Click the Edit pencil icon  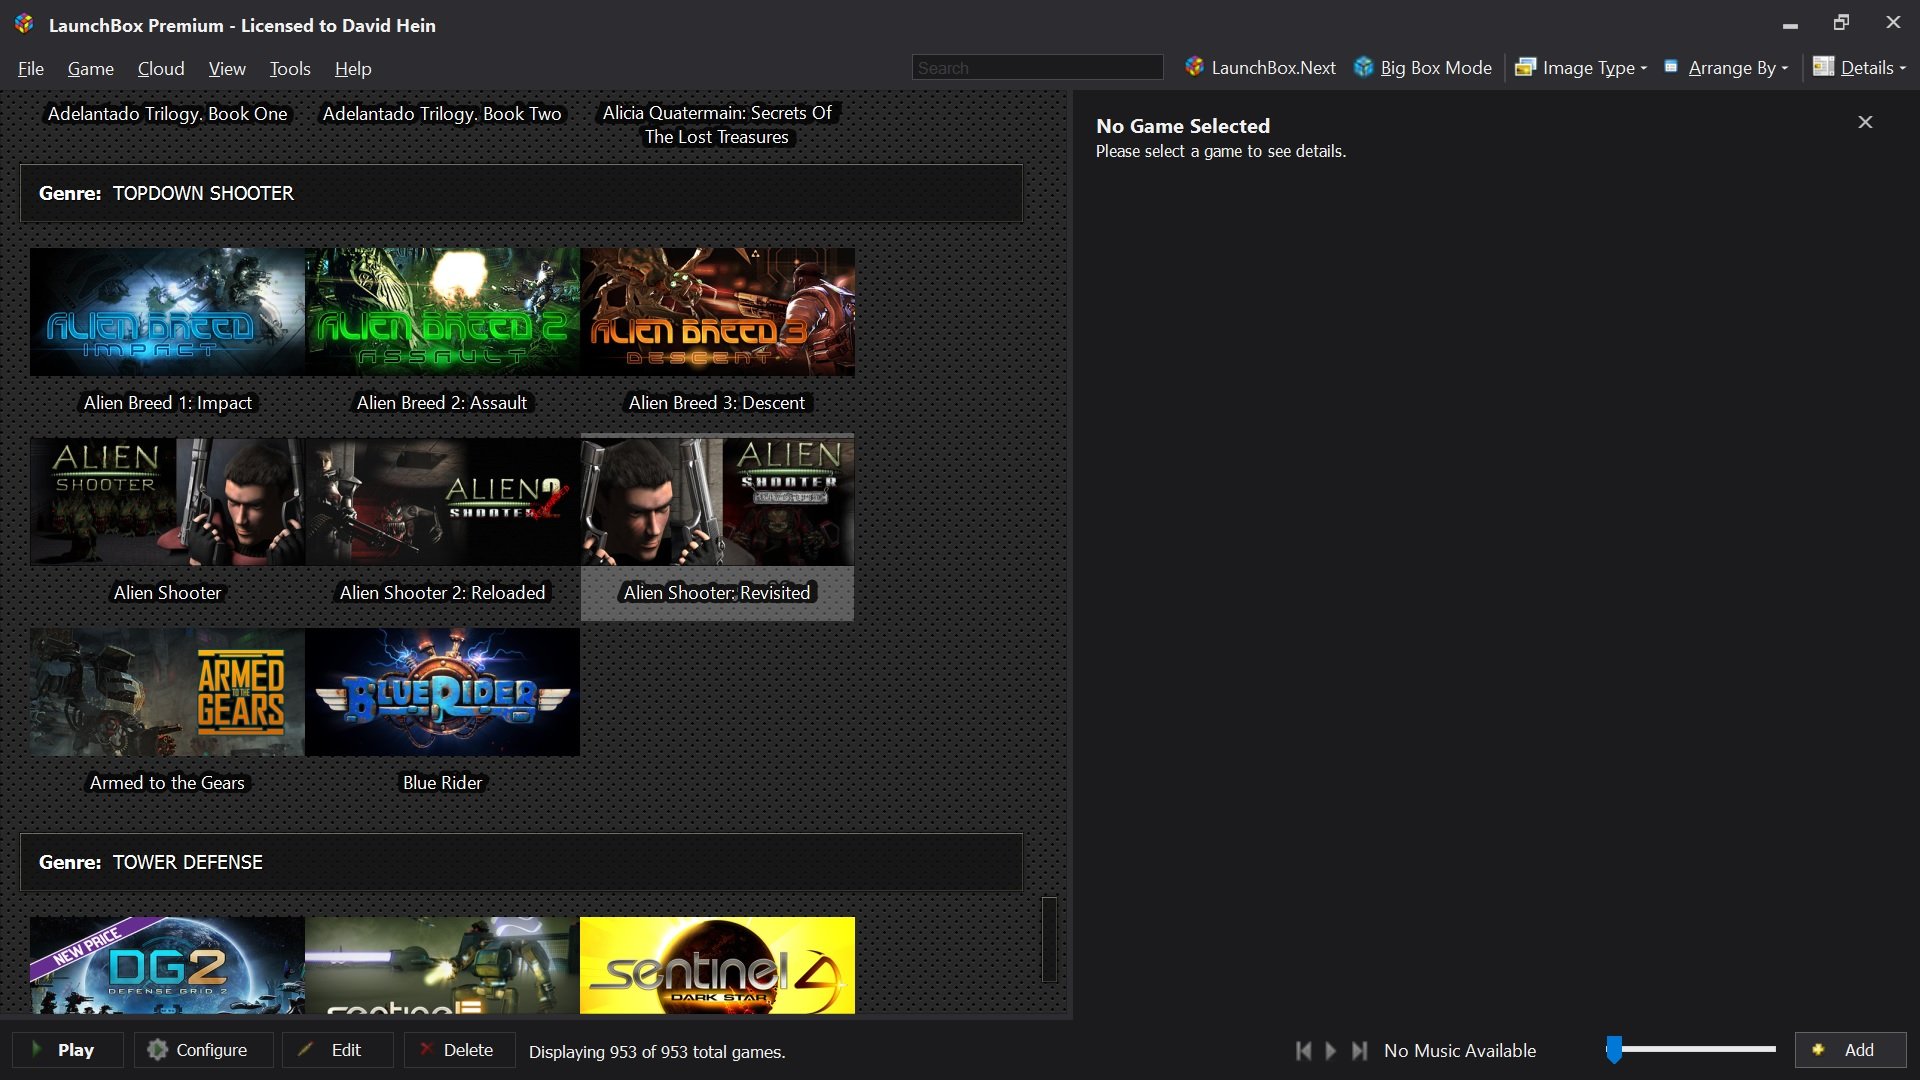pyautogui.click(x=306, y=1049)
